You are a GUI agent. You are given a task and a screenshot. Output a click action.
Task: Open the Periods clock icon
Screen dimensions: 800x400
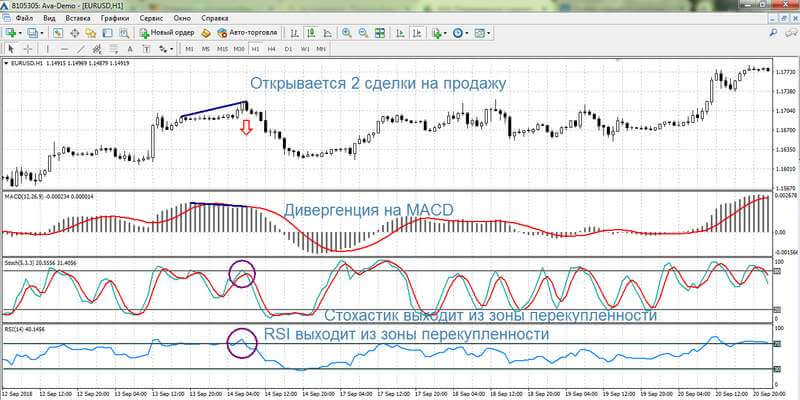click(458, 33)
